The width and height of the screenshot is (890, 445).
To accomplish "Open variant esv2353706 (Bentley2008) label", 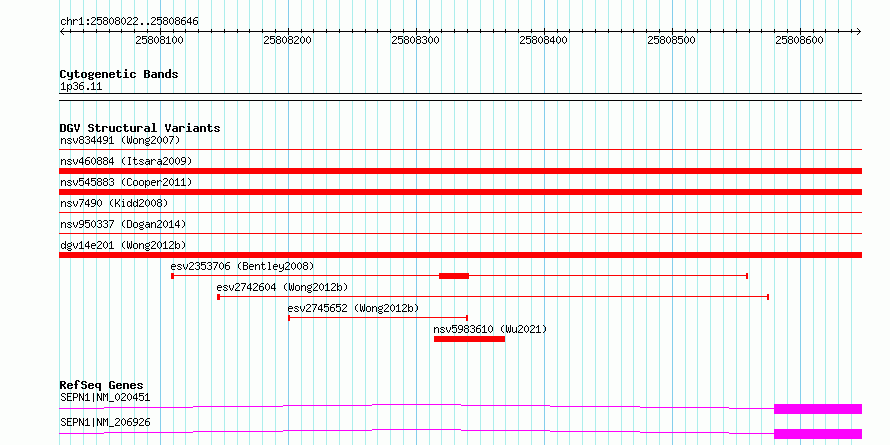I will [242, 266].
